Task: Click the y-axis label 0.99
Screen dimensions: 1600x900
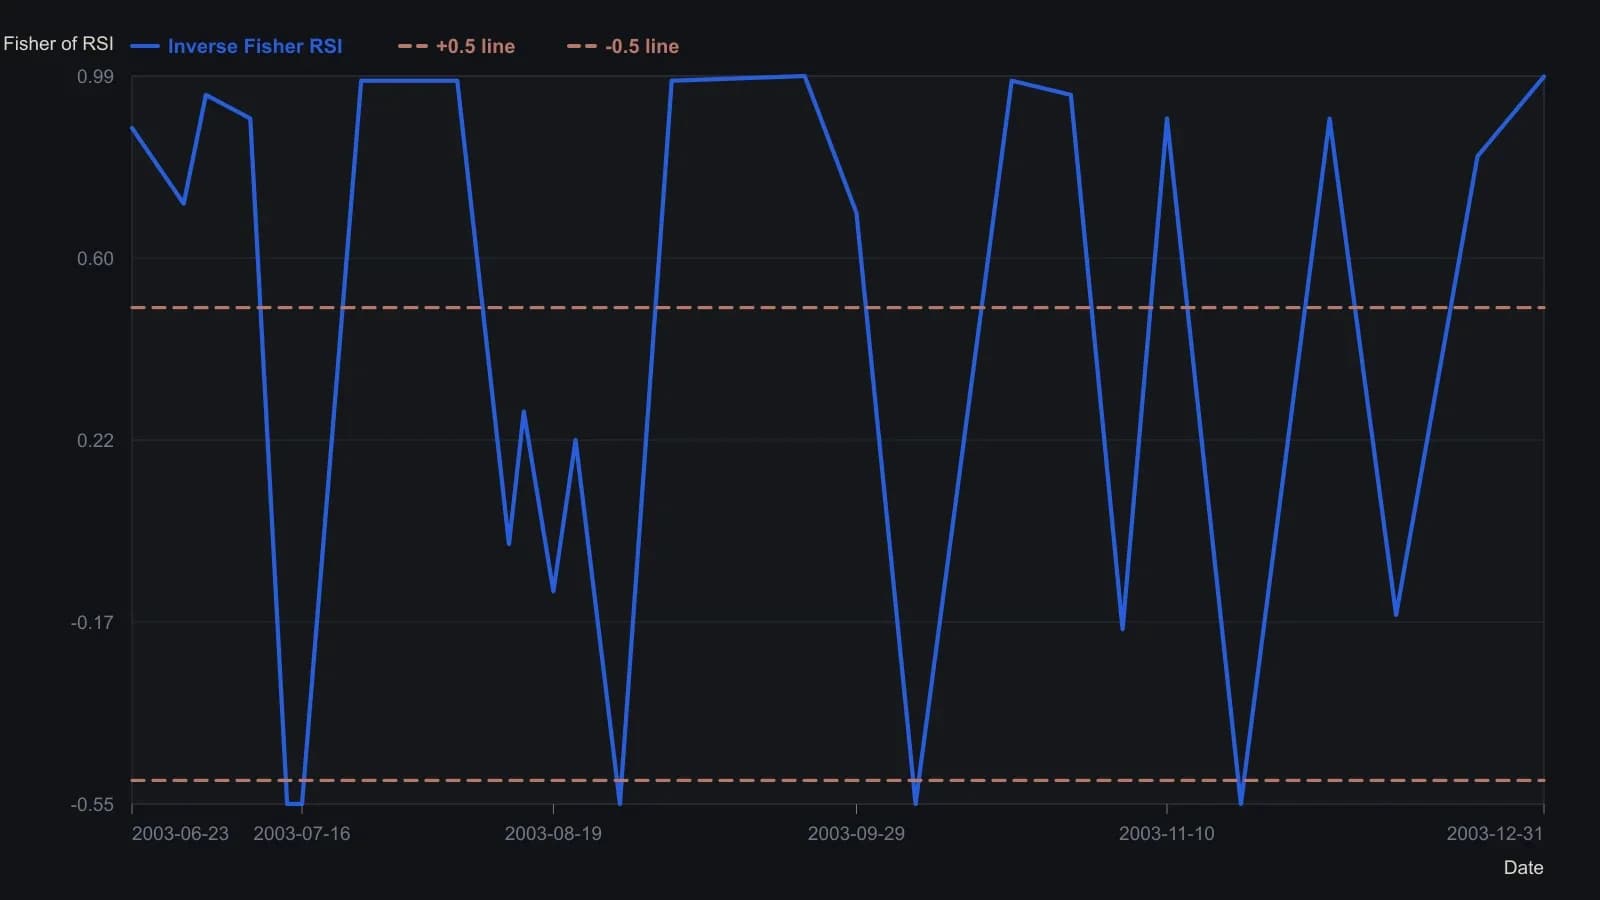Action: coord(96,77)
